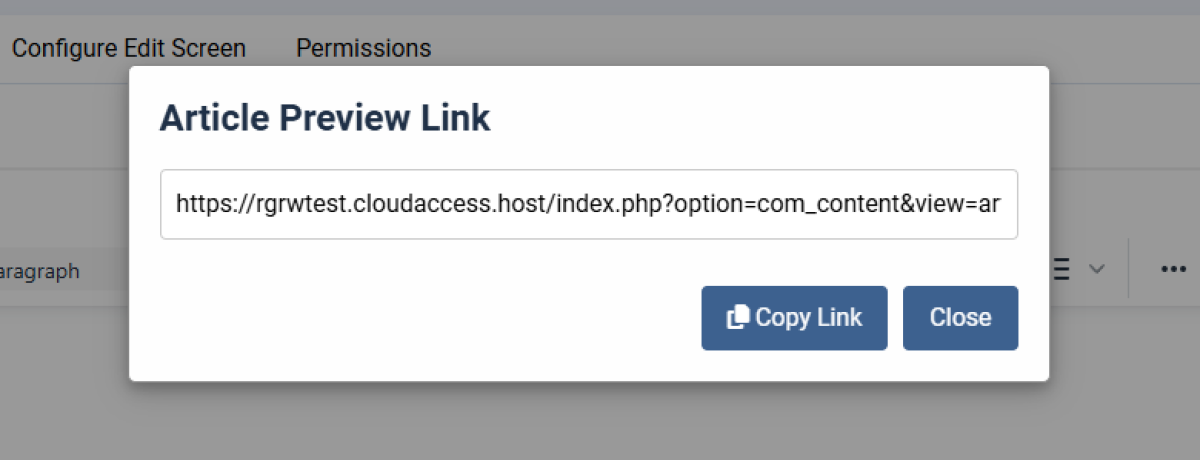Open the three-dot more options menu
The width and height of the screenshot is (1200, 460).
click(x=1173, y=269)
